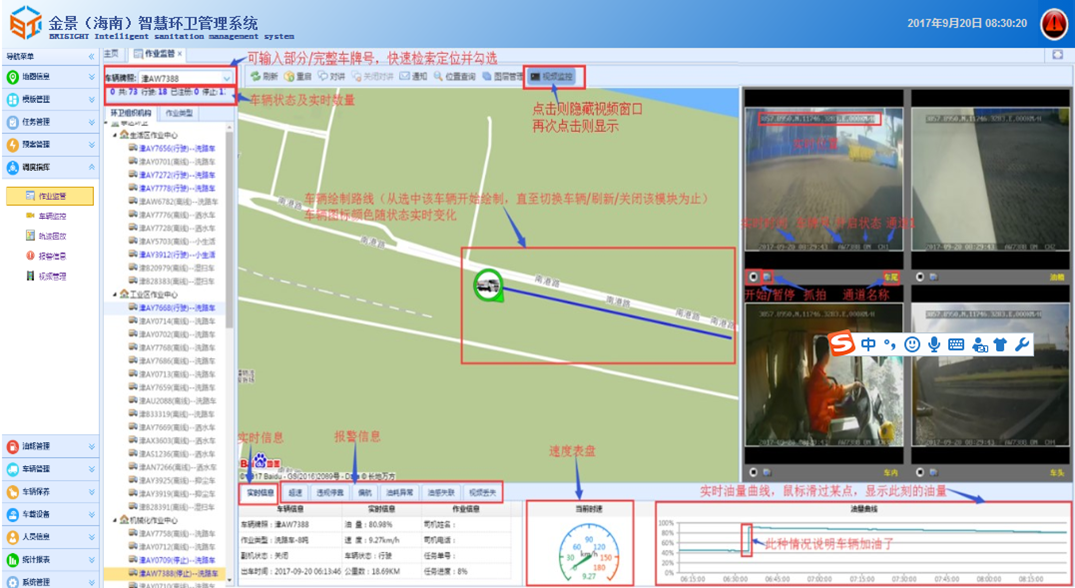Expand the 油耗管理 section chevron

(x=91, y=446)
